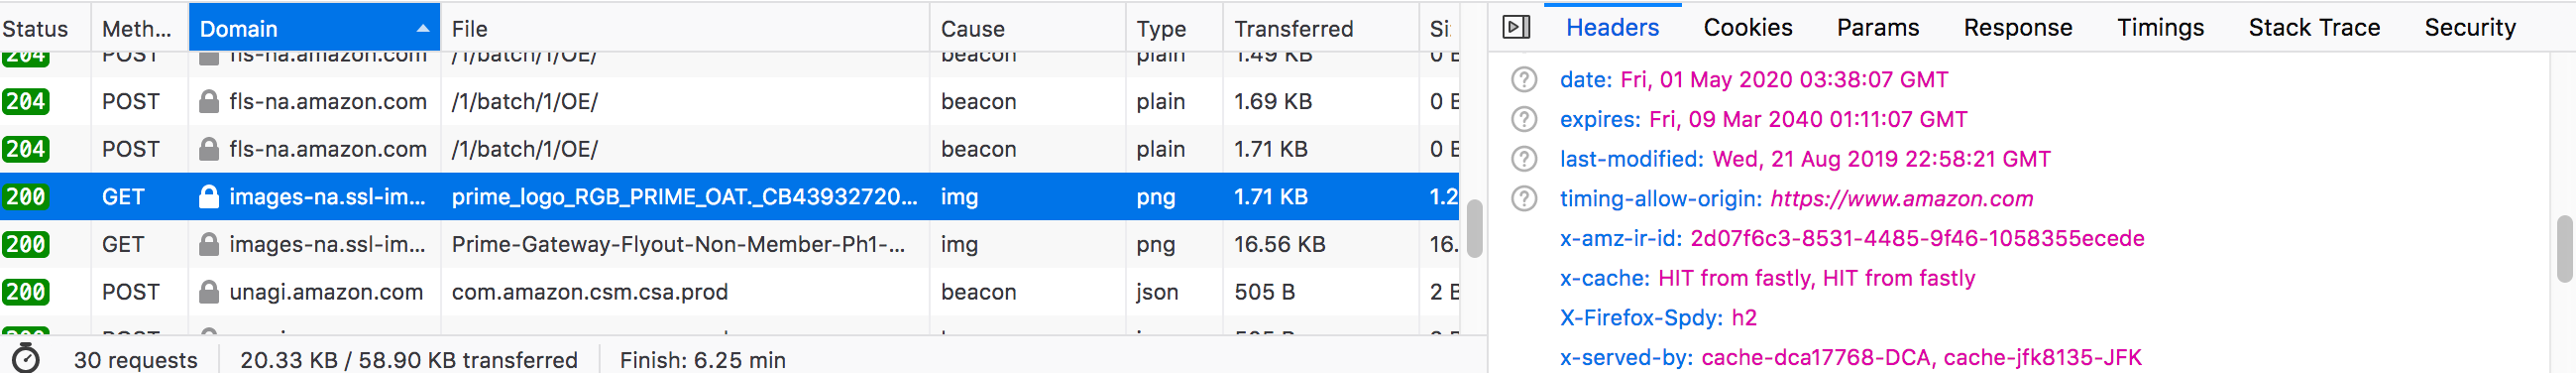
Task: Click the performance analysis stopwatch icon
Action: pos(26,358)
